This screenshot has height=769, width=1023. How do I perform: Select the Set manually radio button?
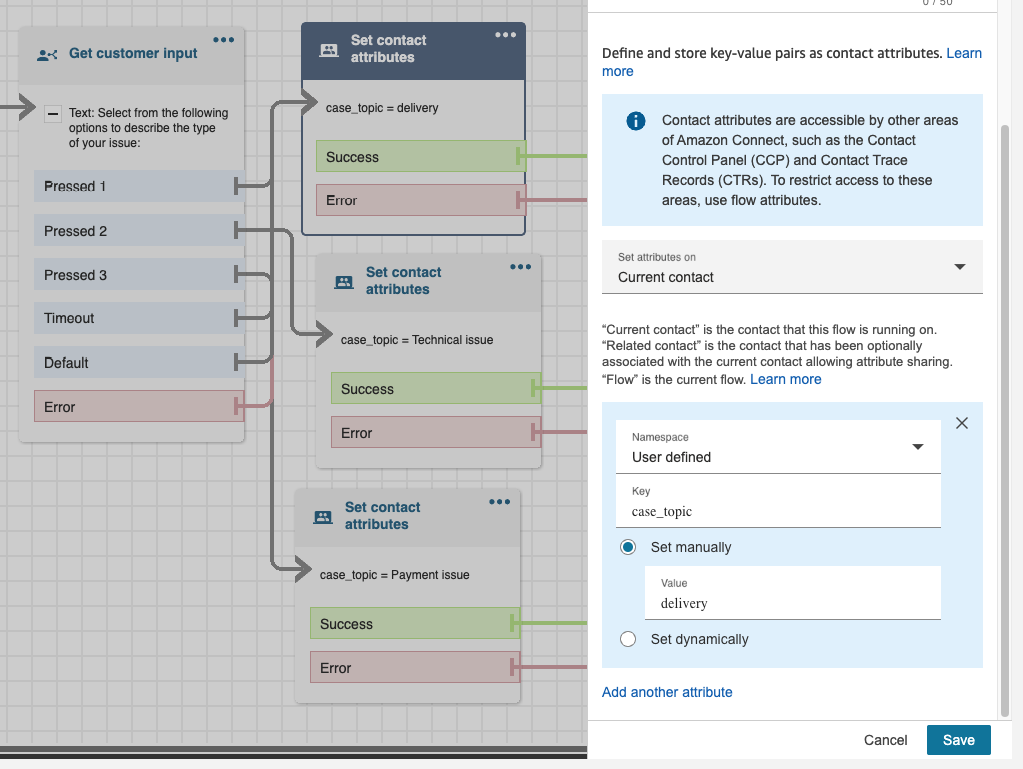628,547
